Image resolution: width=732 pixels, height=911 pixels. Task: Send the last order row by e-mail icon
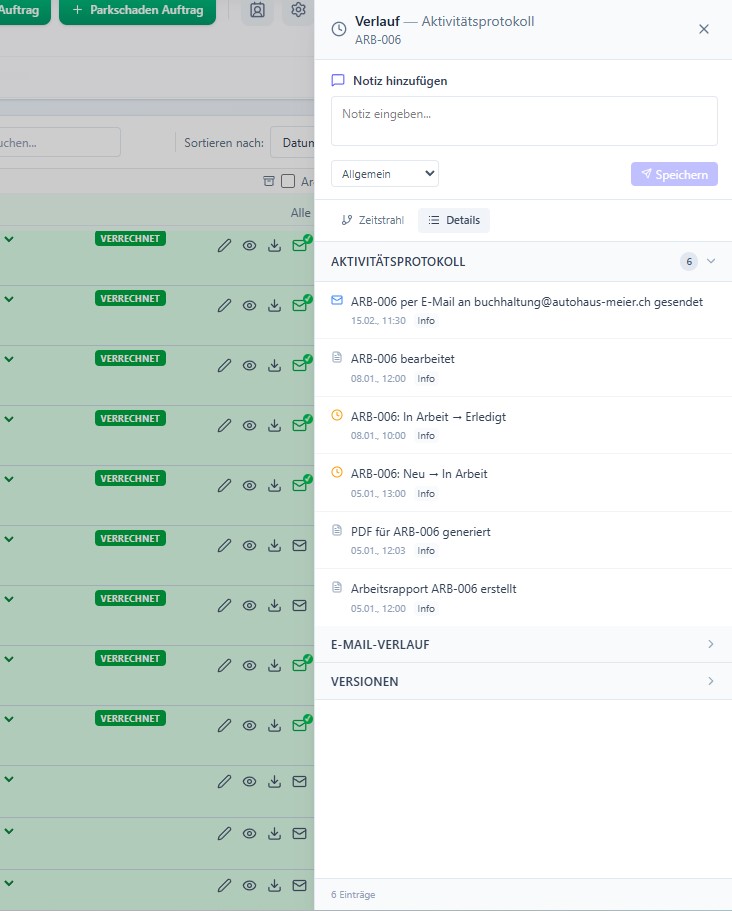point(299,885)
